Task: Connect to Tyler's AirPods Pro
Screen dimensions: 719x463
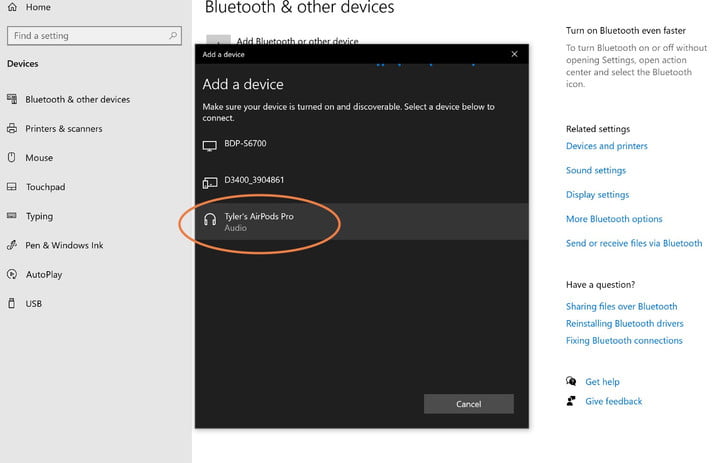Action: [362, 221]
